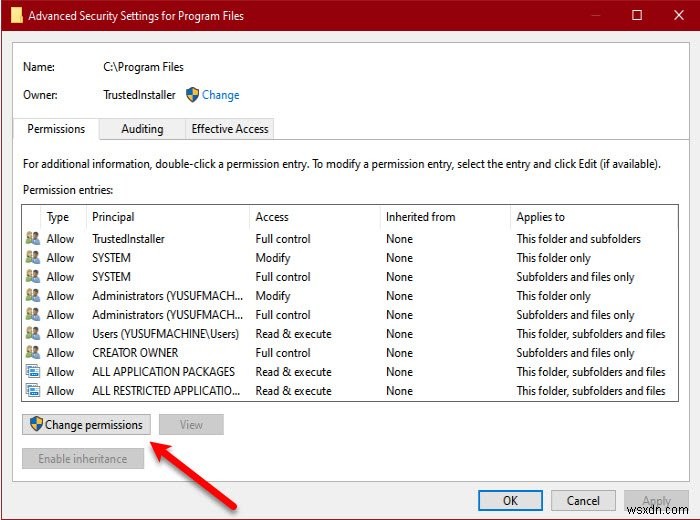The height and width of the screenshot is (520, 700).
Task: Click the TrustedInstaller owner value
Action: 139,95
